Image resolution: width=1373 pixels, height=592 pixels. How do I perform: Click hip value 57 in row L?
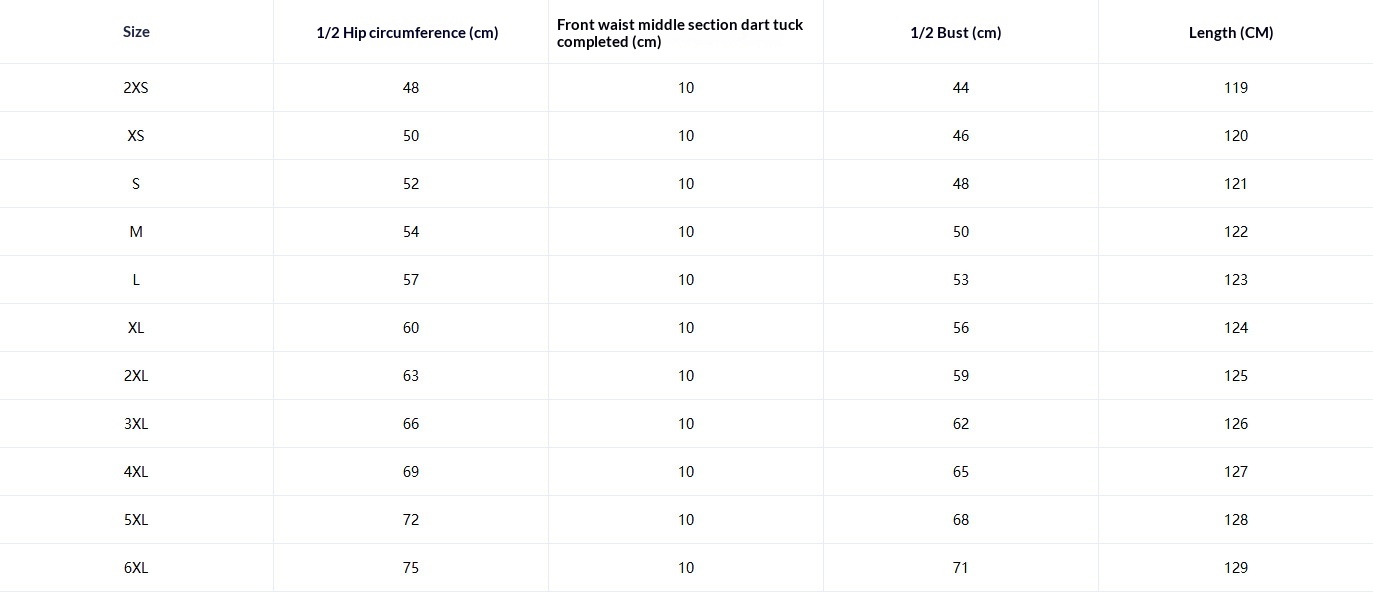[x=411, y=280]
